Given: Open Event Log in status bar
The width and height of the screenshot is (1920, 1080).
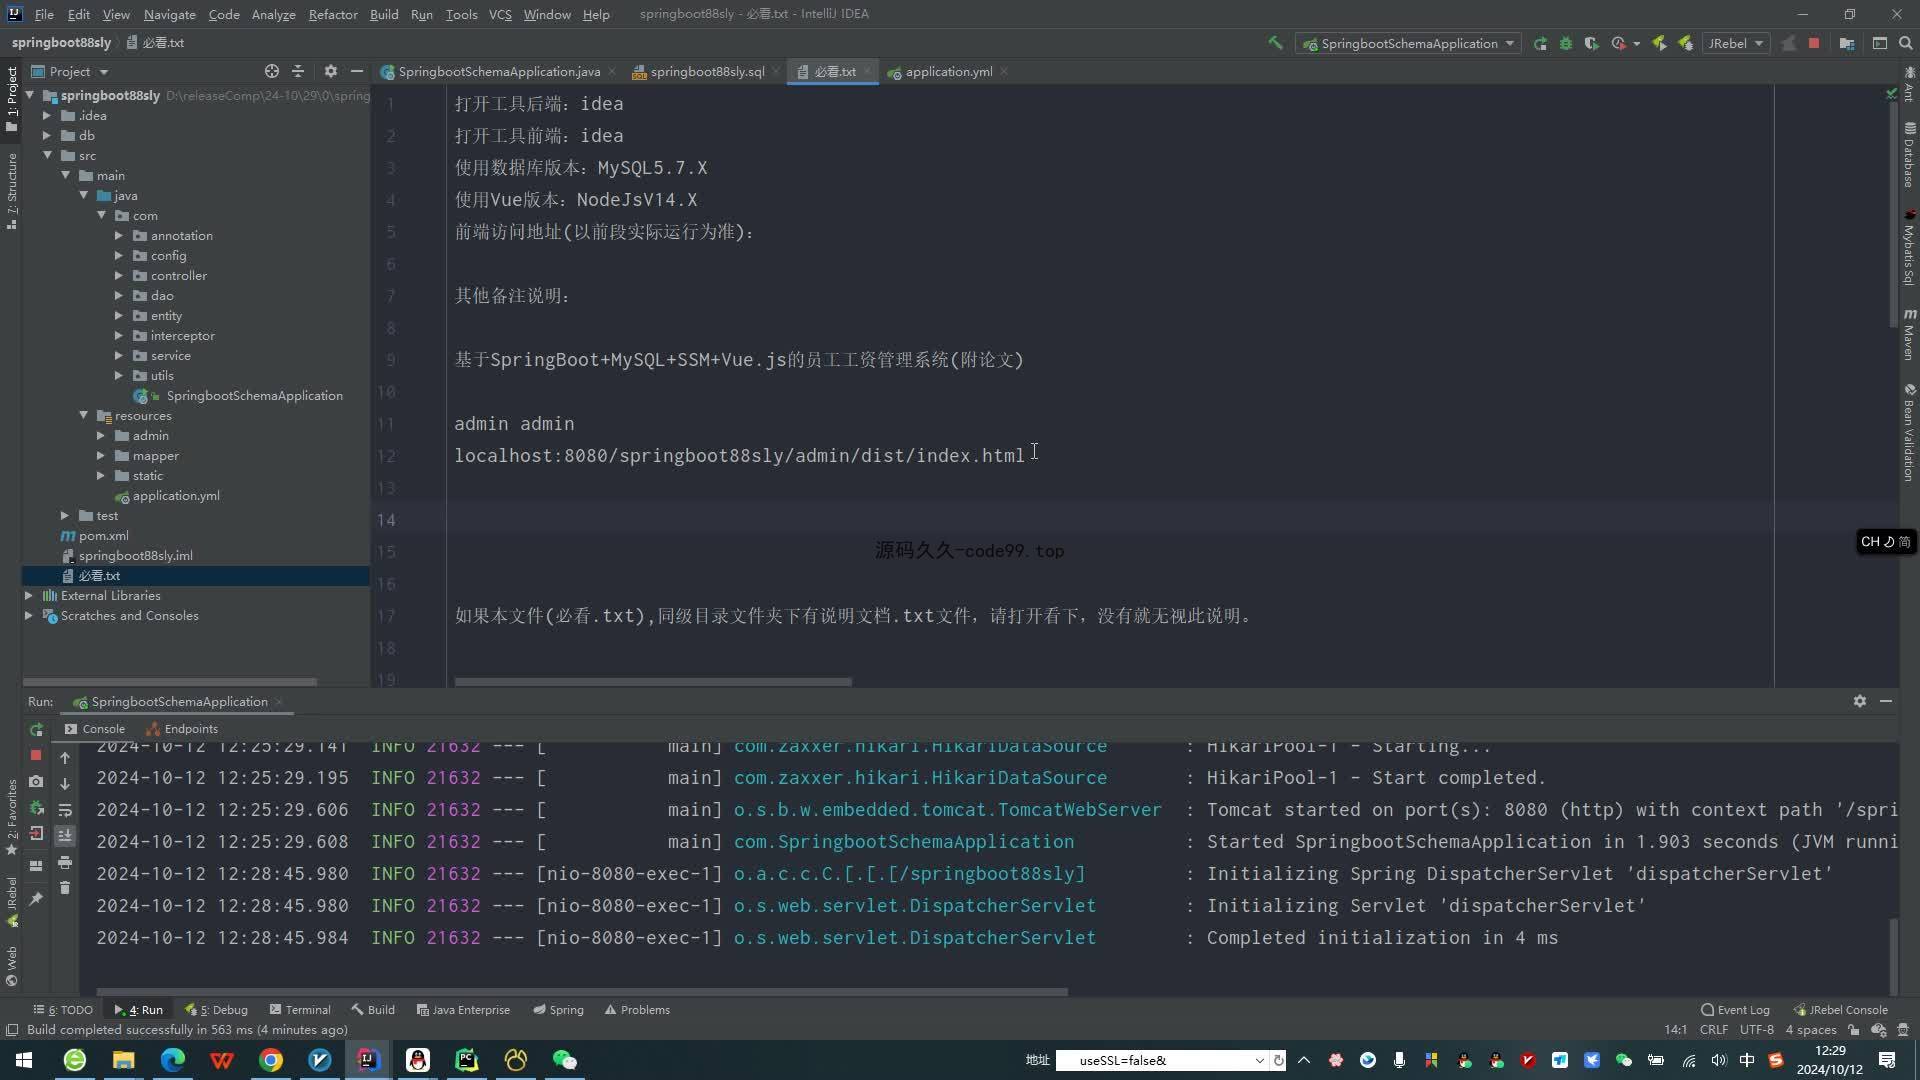Looking at the screenshot, I should (1735, 1010).
